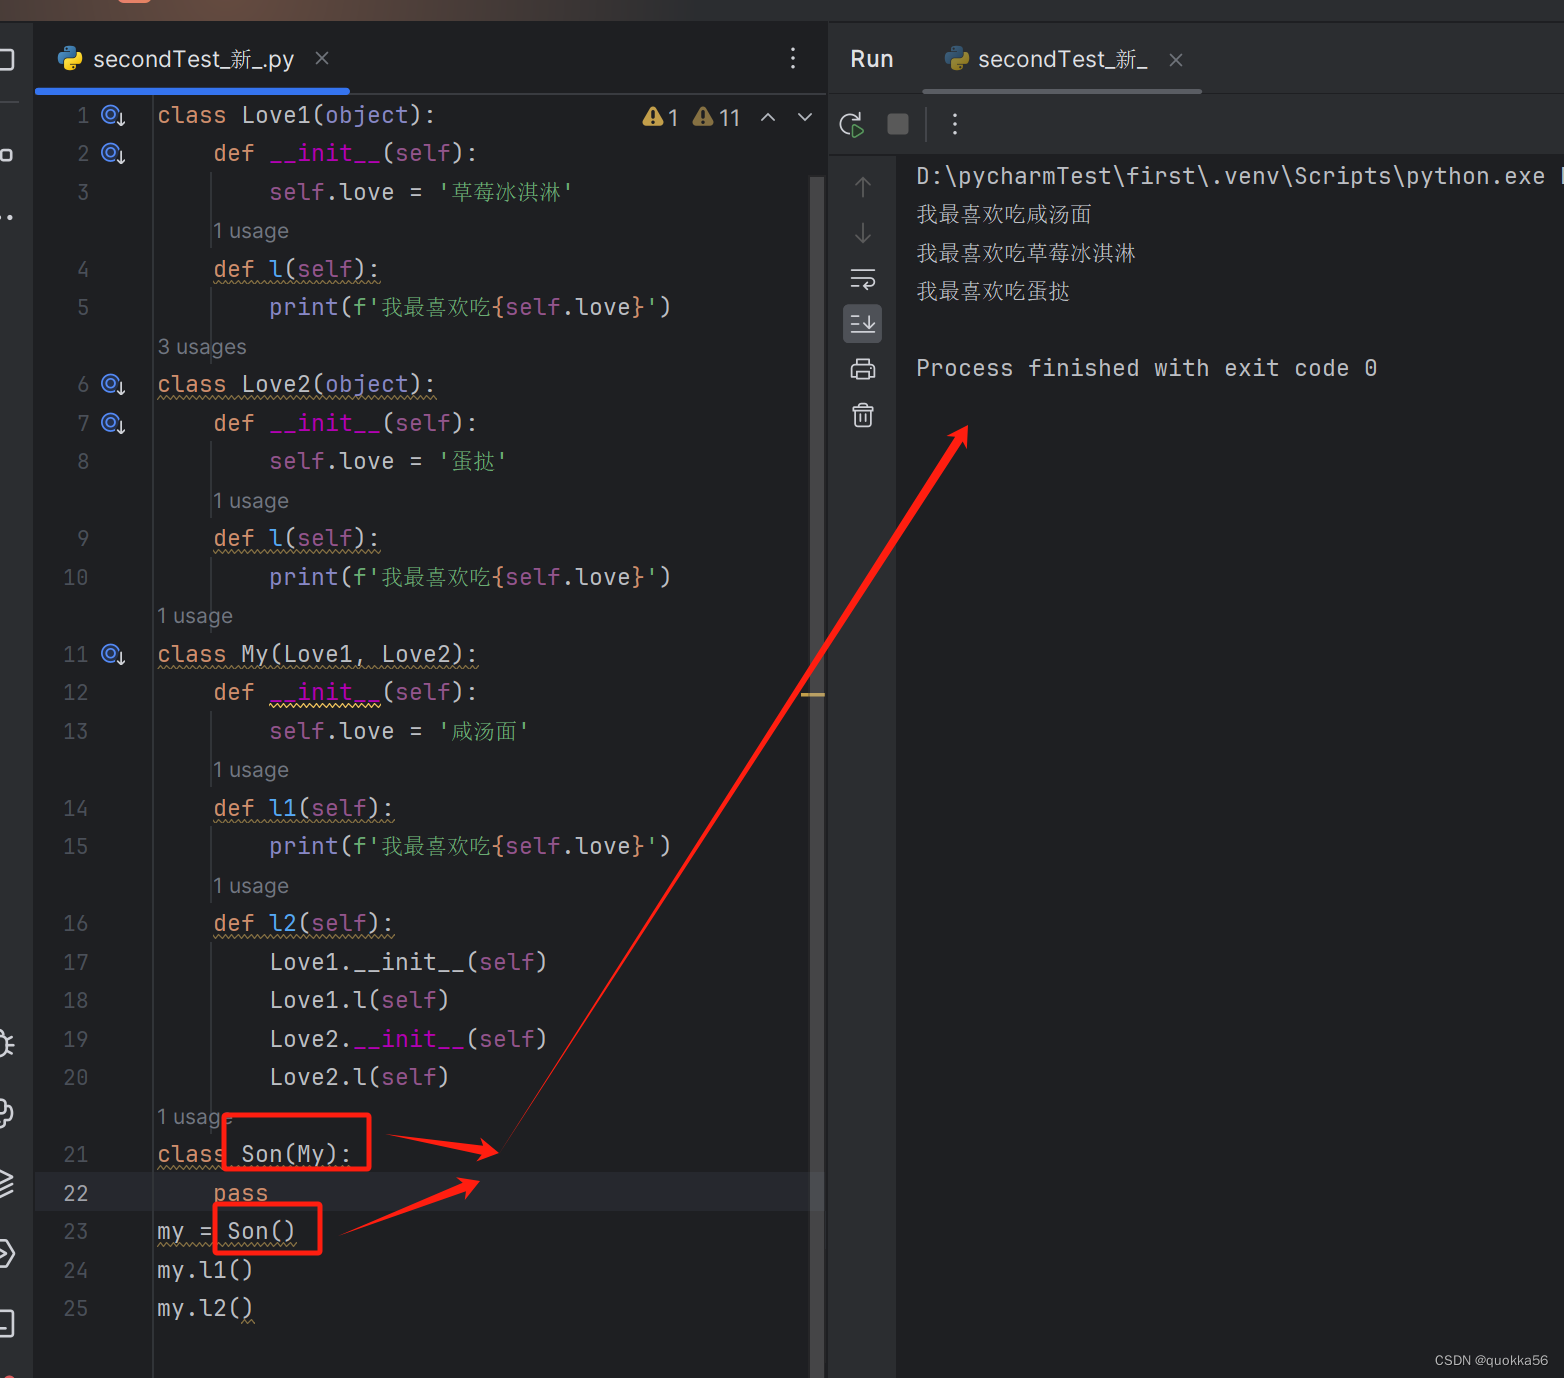Close the secondTest_新_ run tab
This screenshot has height=1378, width=1564.
tap(1176, 60)
